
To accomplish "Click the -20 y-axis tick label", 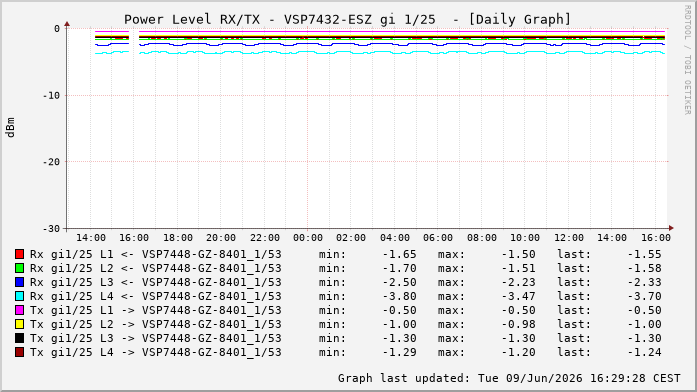I will pos(51,162).
